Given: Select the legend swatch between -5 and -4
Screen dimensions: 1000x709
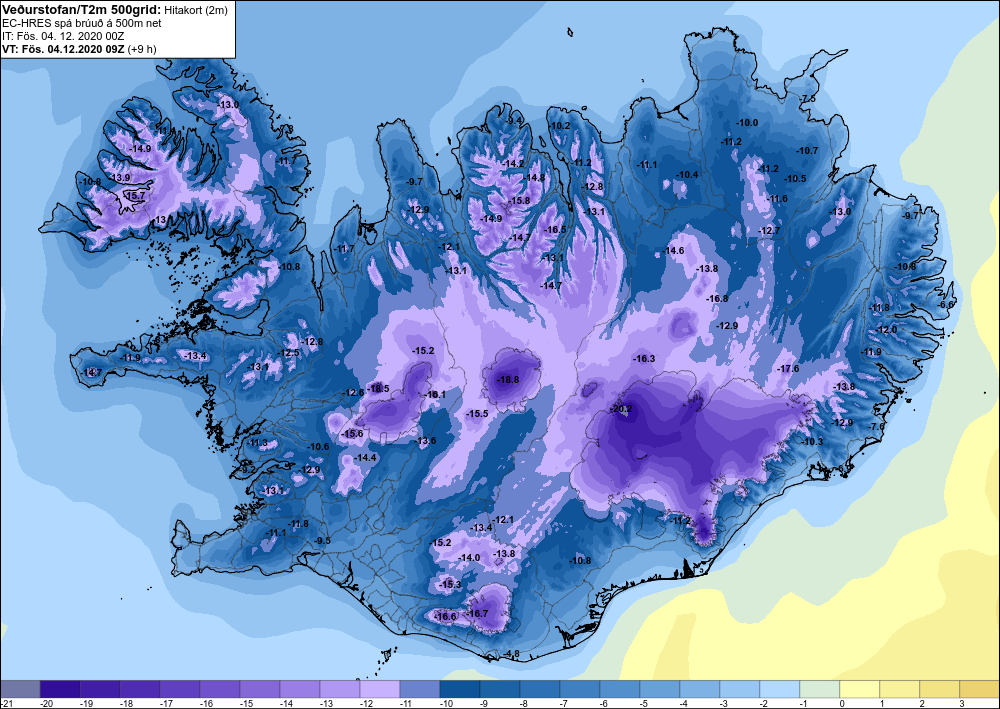Looking at the screenshot, I should pos(659,689).
